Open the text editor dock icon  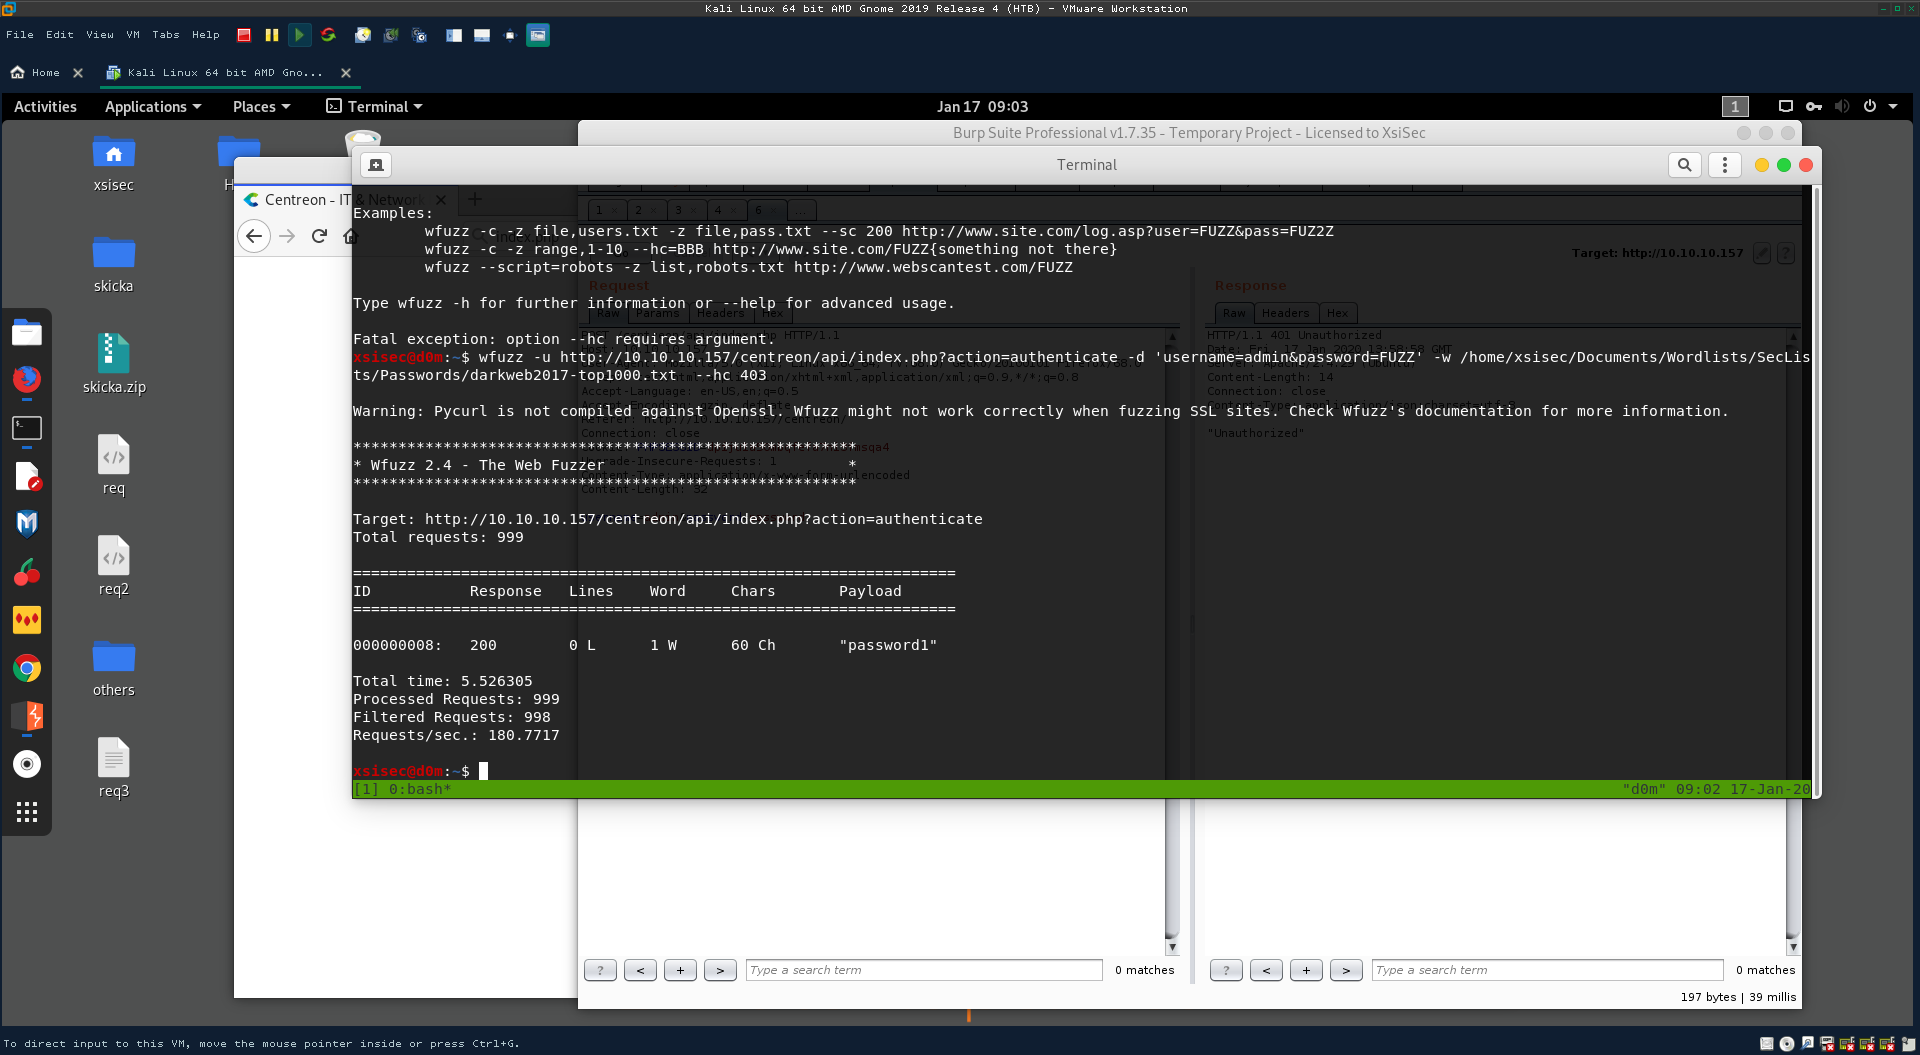click(x=27, y=476)
